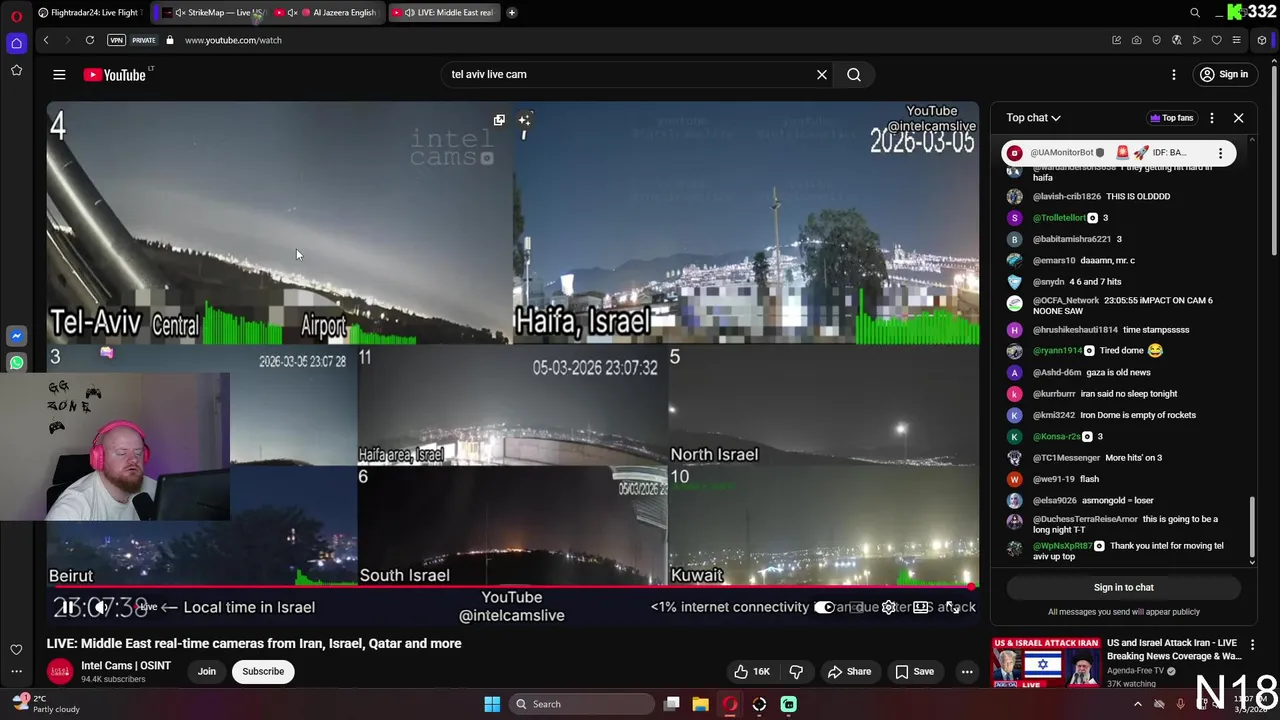Screen dimensions: 1280x720
Task: Click the Opera sidebar home icon
Action: click(x=16, y=43)
